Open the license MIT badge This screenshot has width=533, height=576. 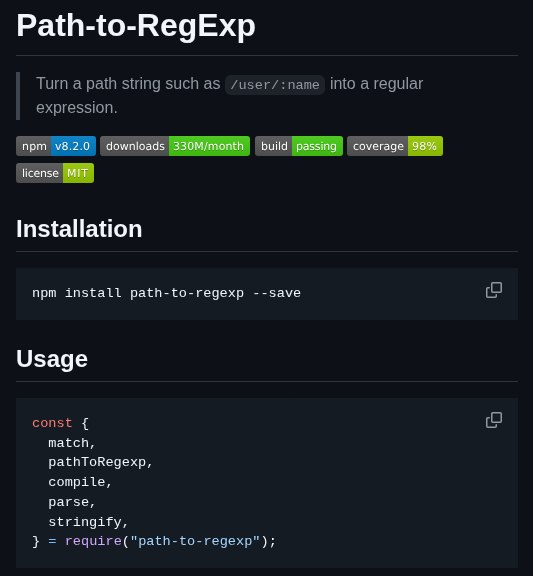point(55,173)
